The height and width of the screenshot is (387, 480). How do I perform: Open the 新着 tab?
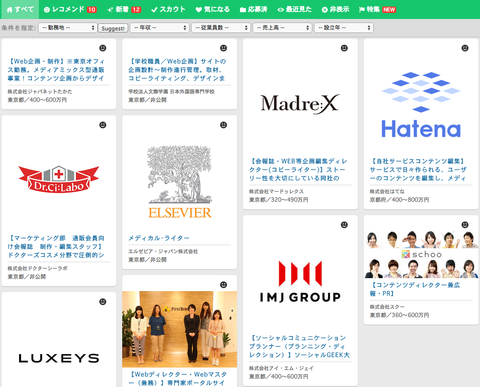pos(124,9)
